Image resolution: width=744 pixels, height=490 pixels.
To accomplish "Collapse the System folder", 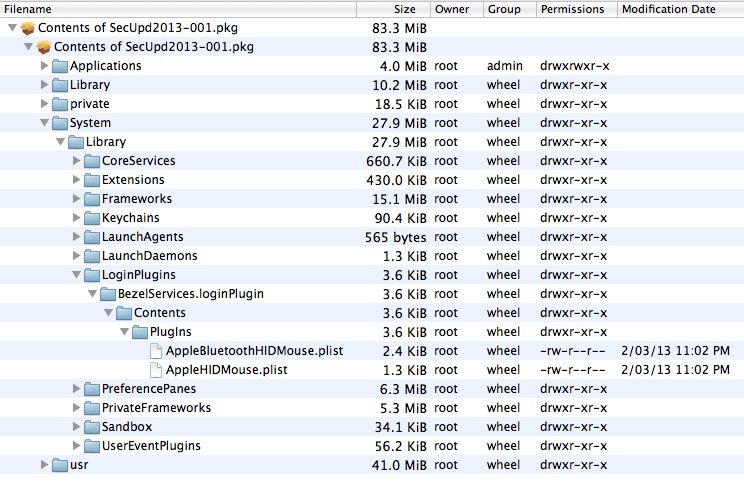I will pyautogui.click(x=45, y=122).
